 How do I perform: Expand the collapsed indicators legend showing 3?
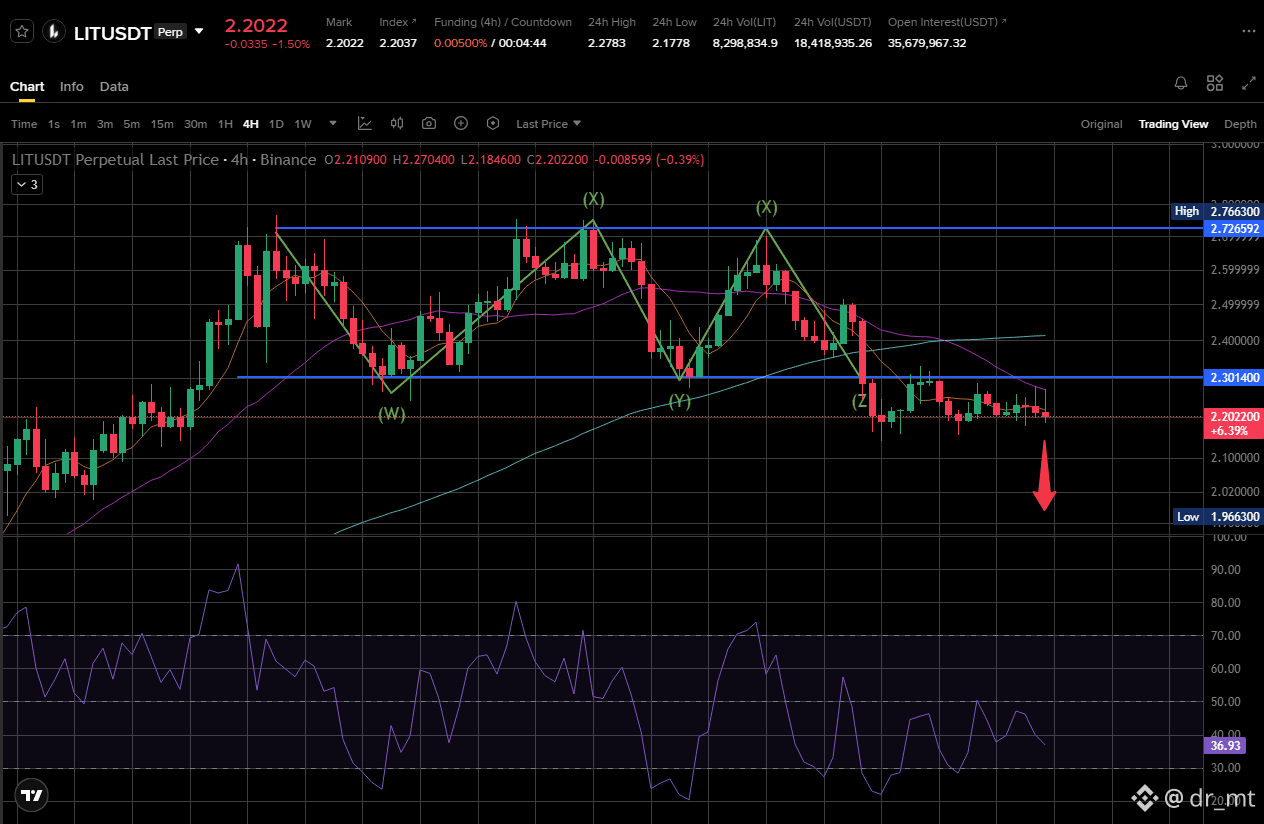click(26, 184)
